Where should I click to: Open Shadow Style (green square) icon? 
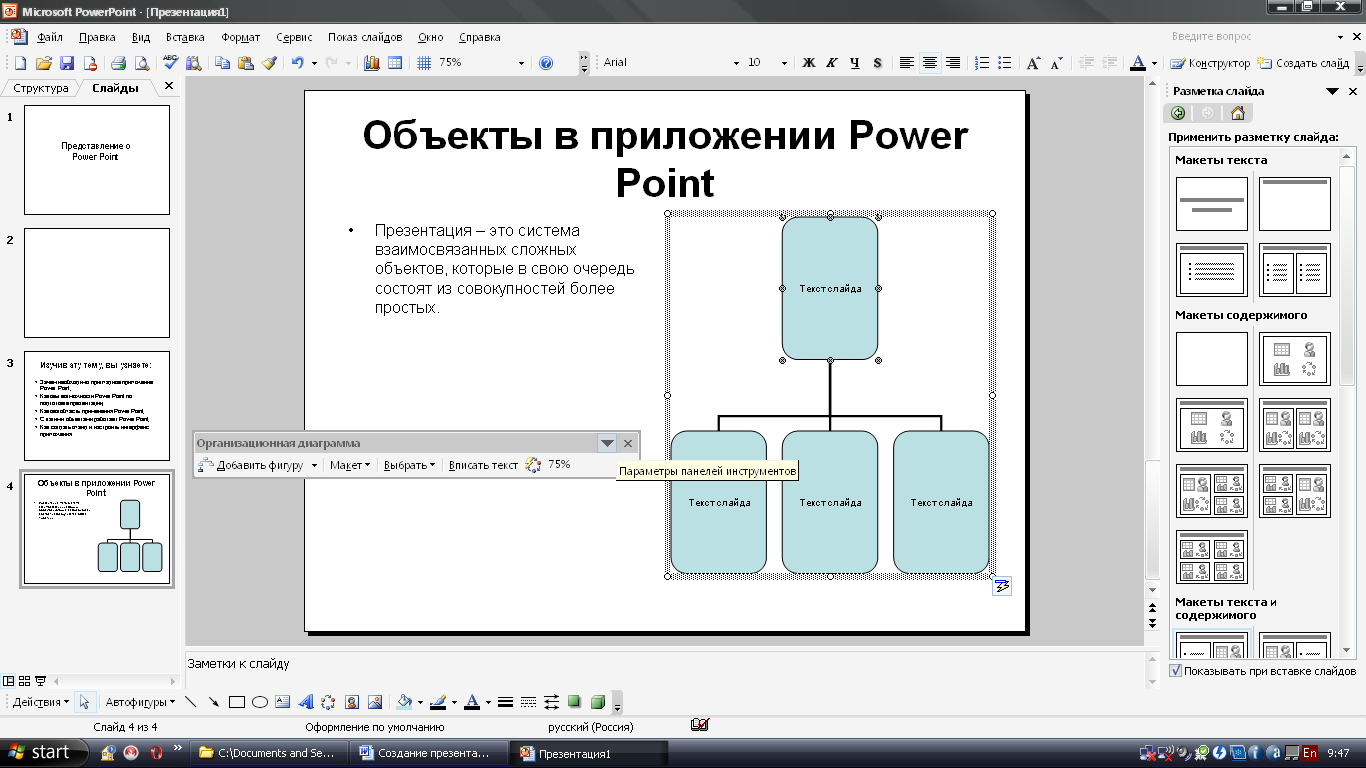click(574, 702)
